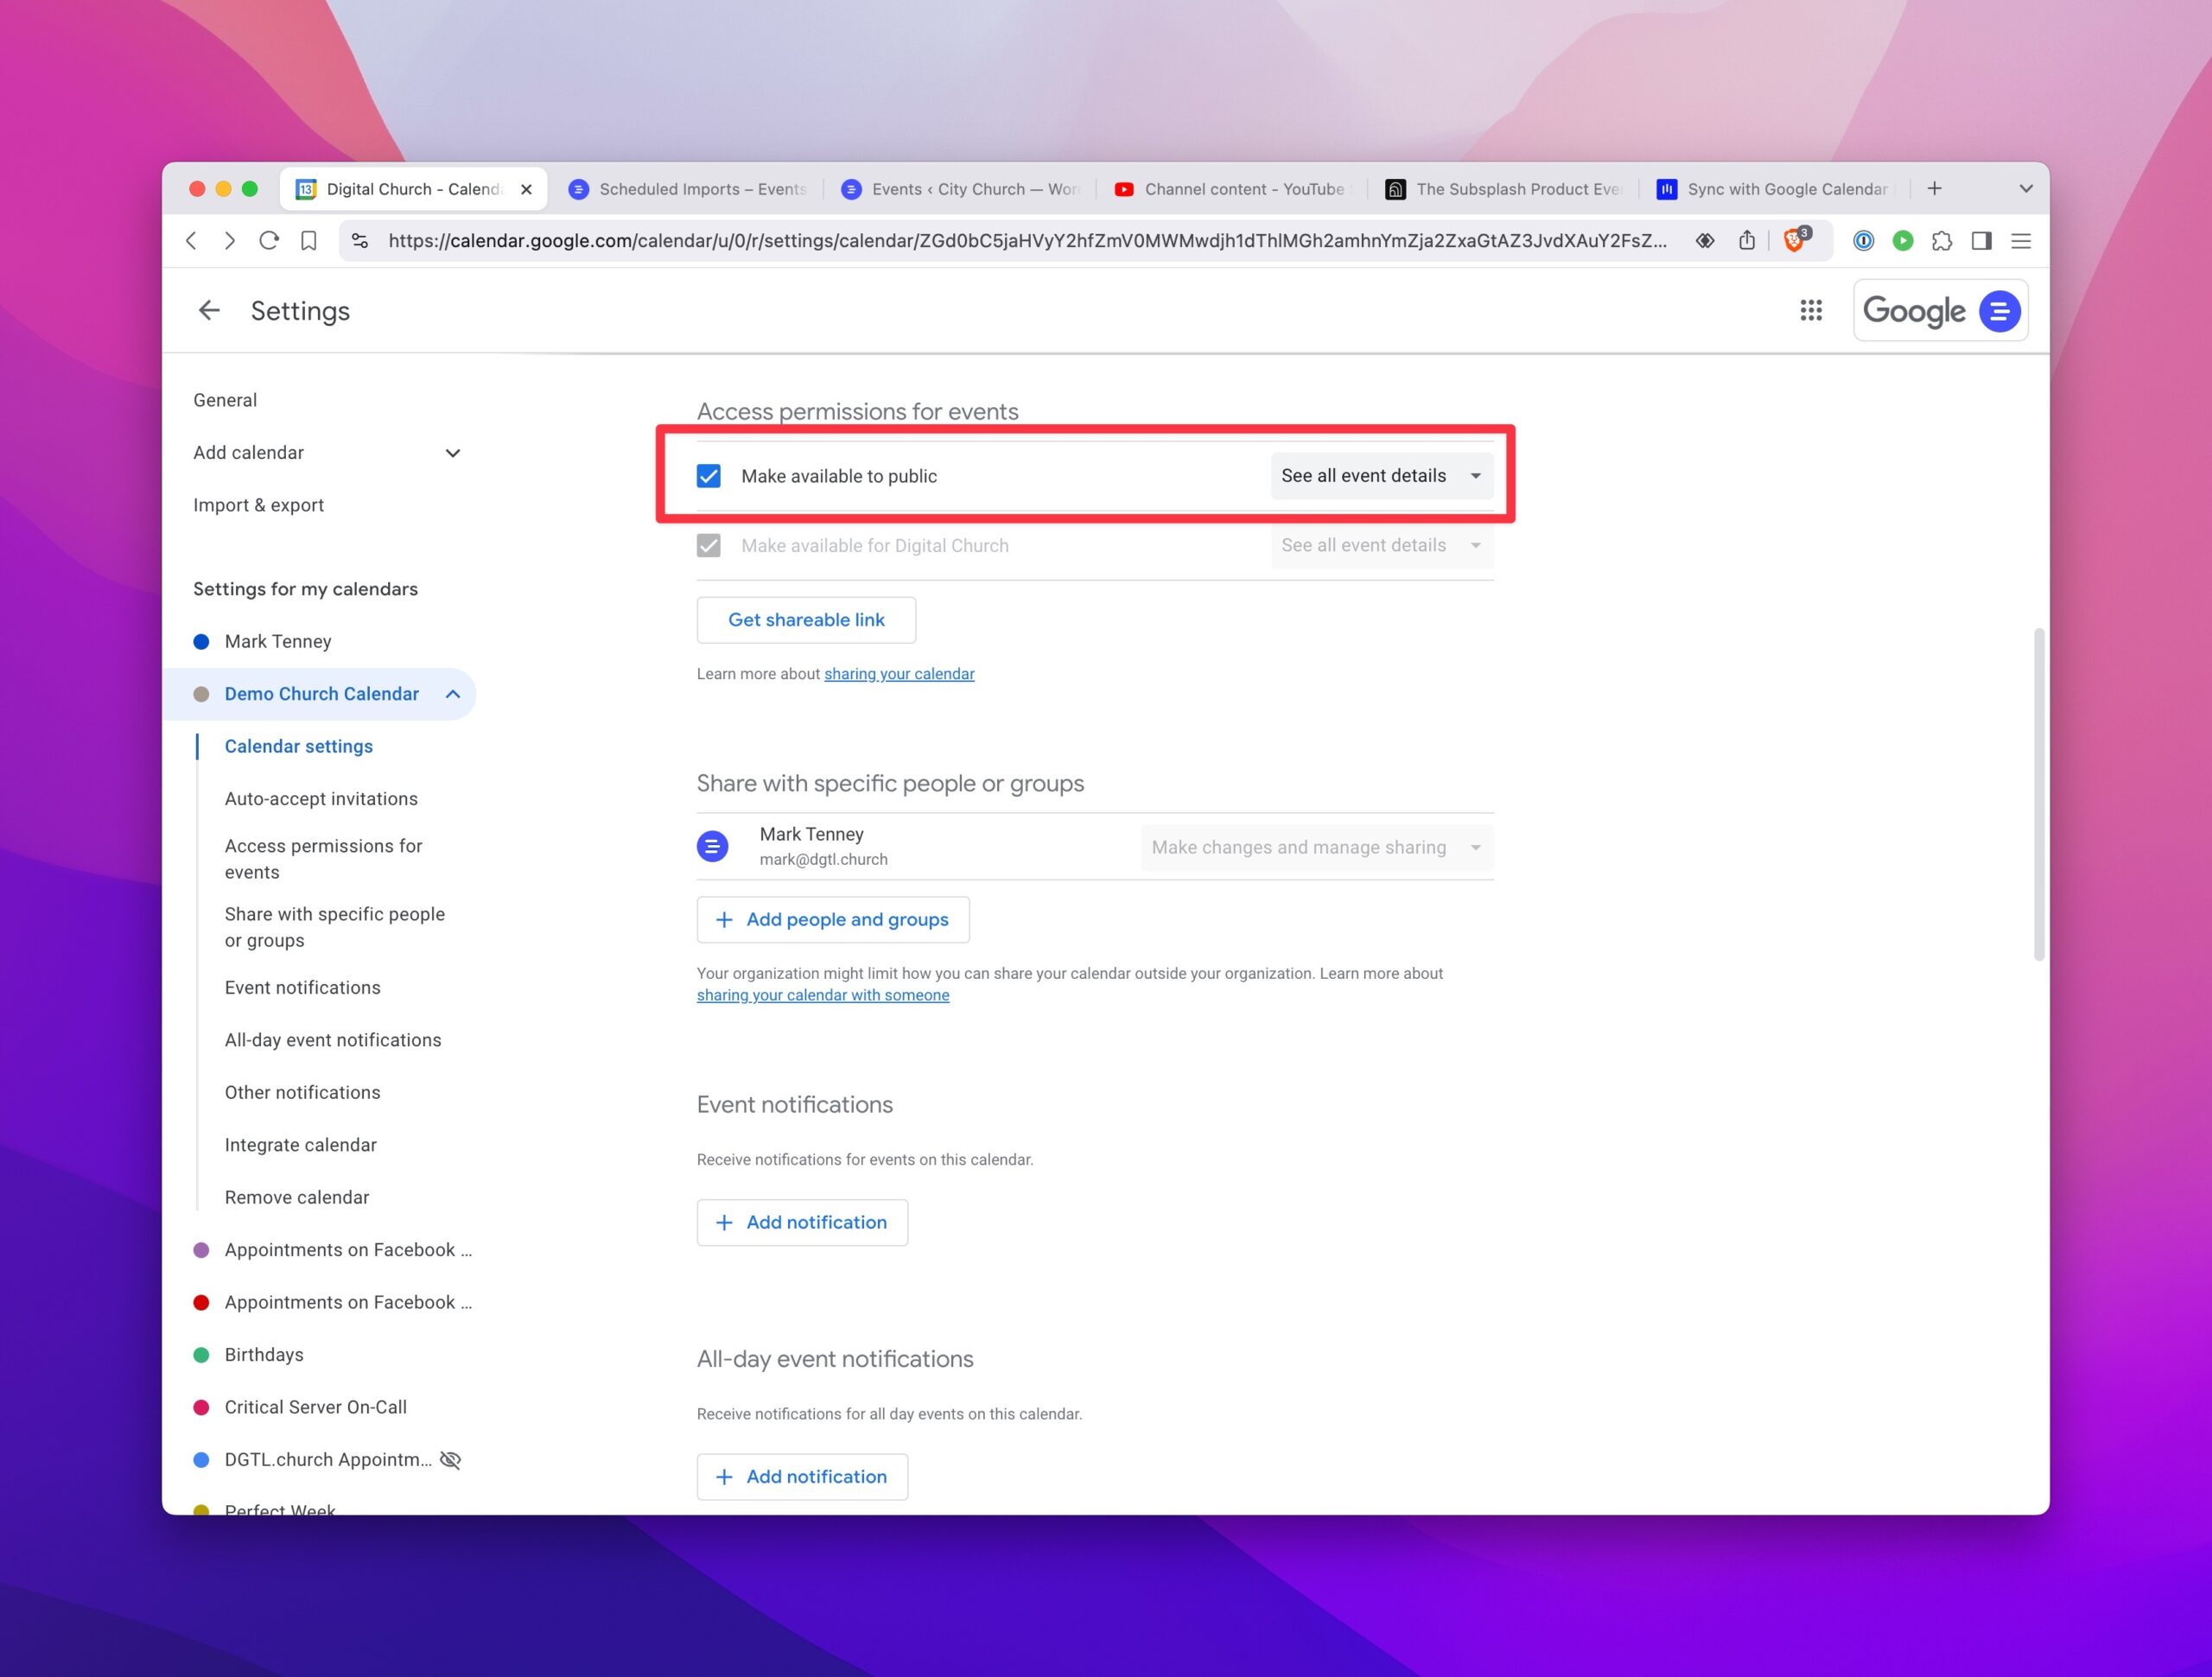The height and width of the screenshot is (1677, 2212).
Task: Jump to Other notifications
Action: tap(302, 1092)
